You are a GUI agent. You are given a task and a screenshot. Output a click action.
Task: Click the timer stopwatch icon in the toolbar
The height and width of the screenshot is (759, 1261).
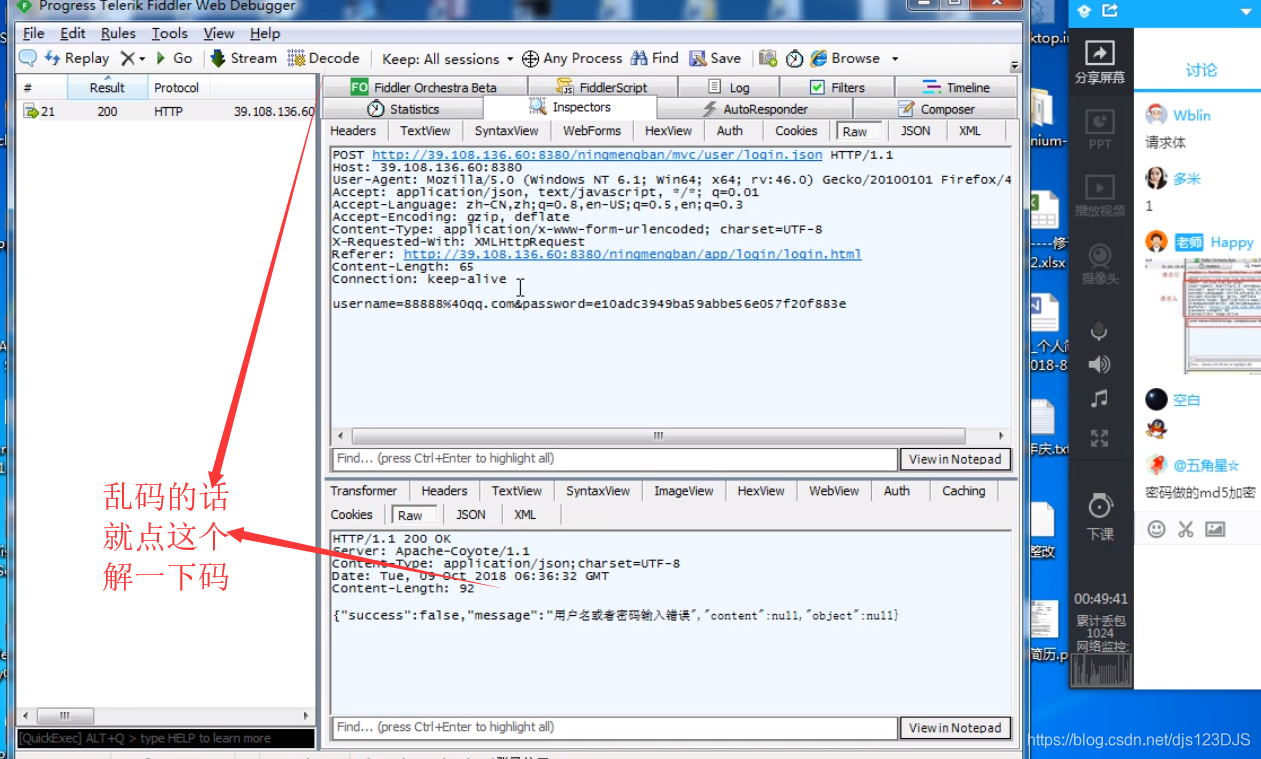[x=794, y=58]
